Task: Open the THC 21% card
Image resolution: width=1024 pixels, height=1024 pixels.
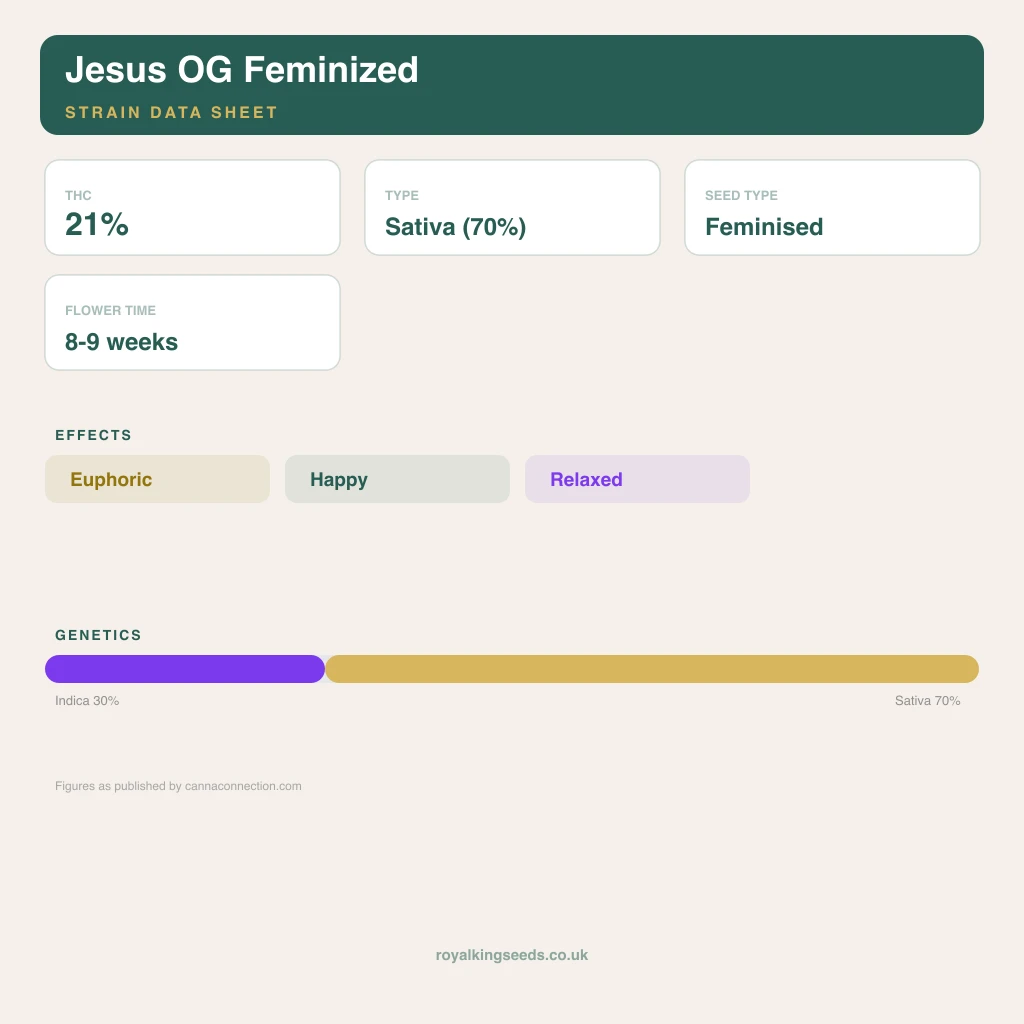Action: click(193, 208)
